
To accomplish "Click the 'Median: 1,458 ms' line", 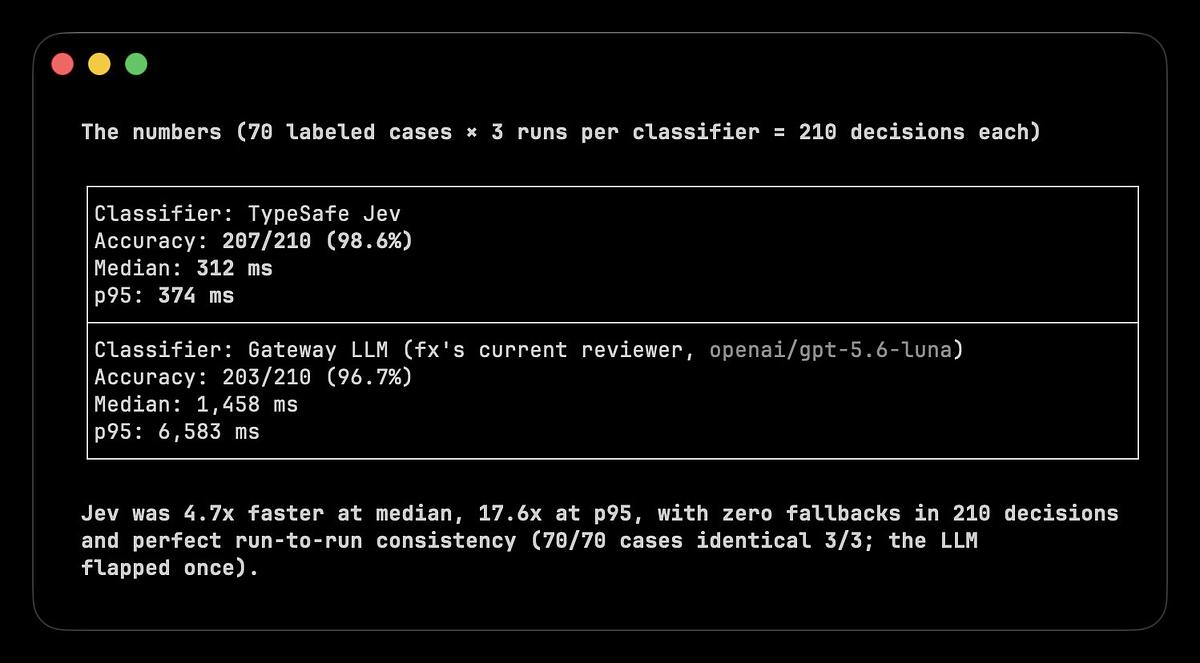I will pos(196,404).
